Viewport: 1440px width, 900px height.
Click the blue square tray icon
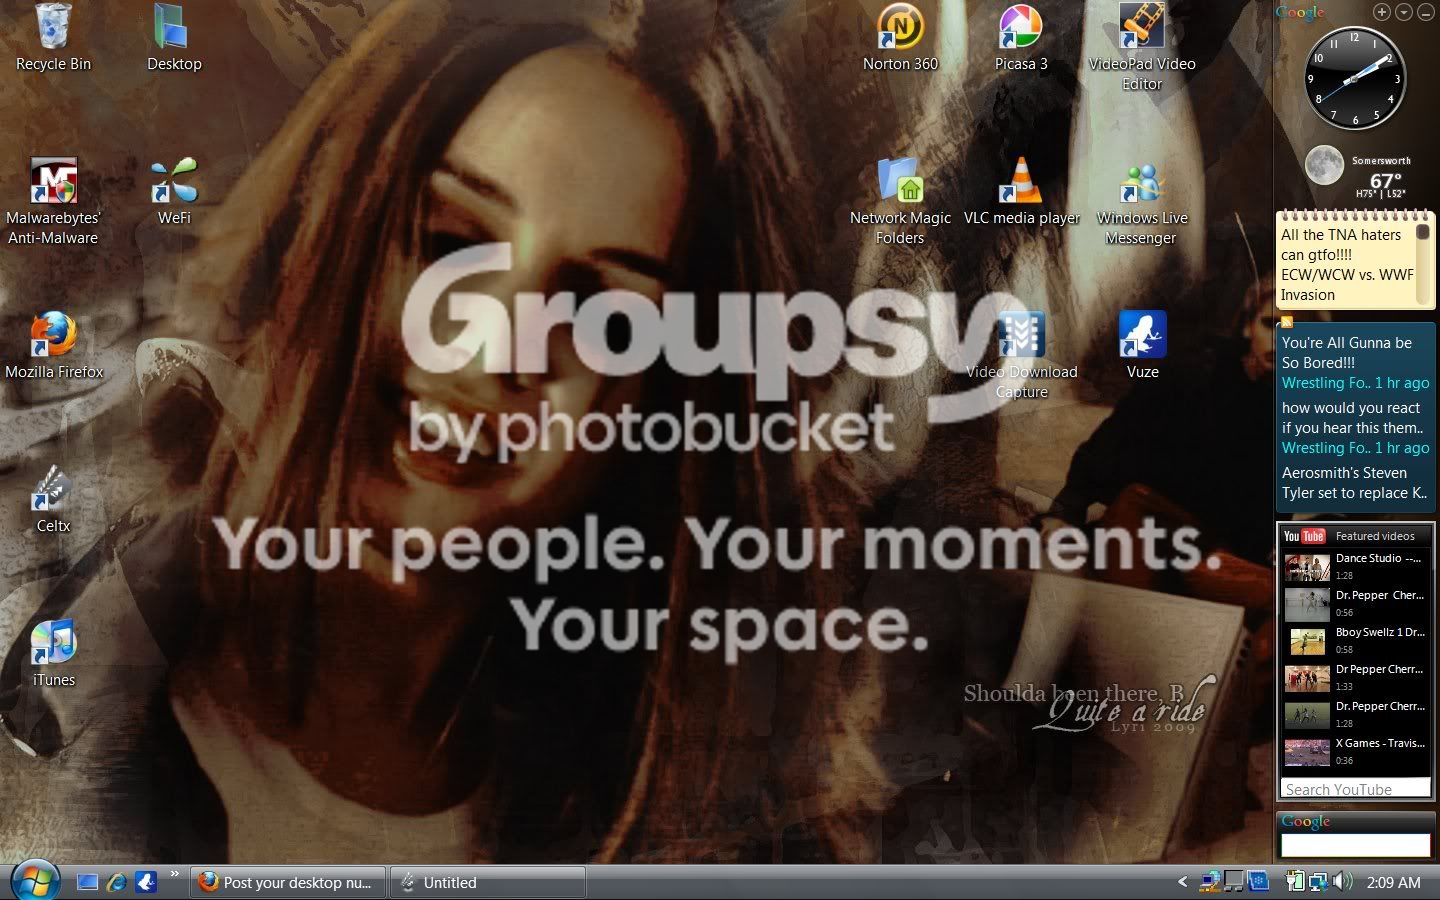point(1257,882)
